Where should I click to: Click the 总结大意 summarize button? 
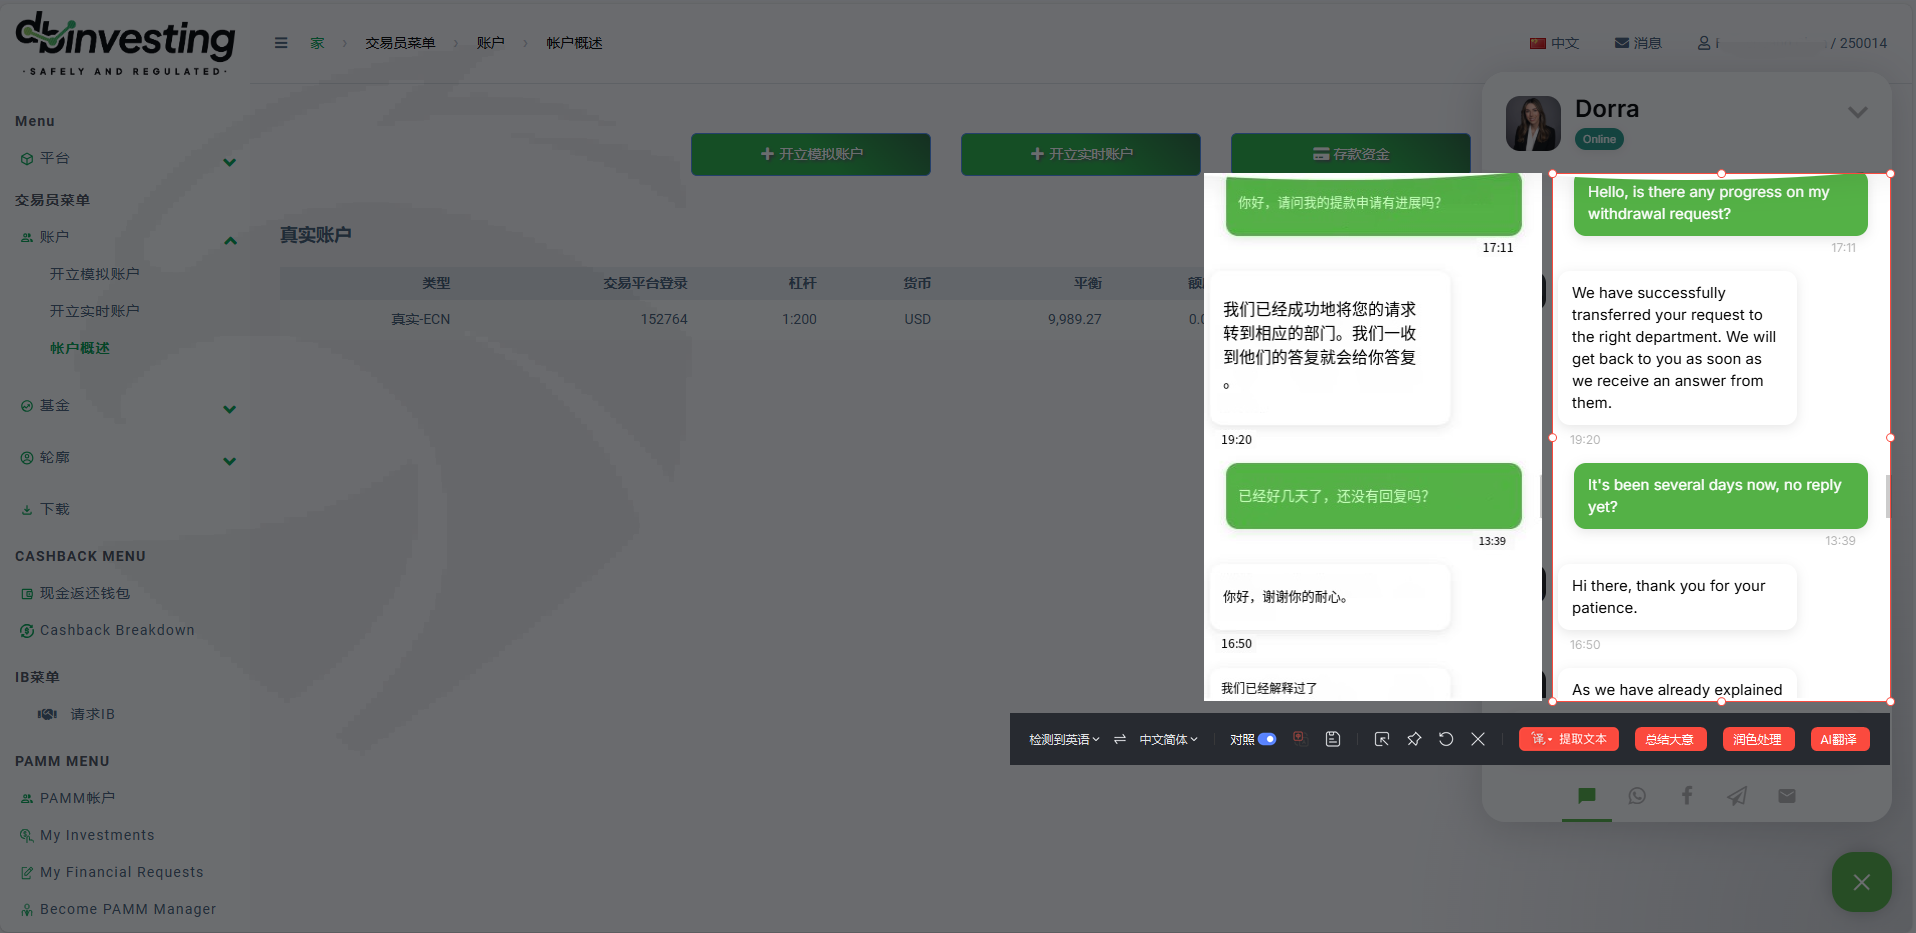coord(1670,739)
